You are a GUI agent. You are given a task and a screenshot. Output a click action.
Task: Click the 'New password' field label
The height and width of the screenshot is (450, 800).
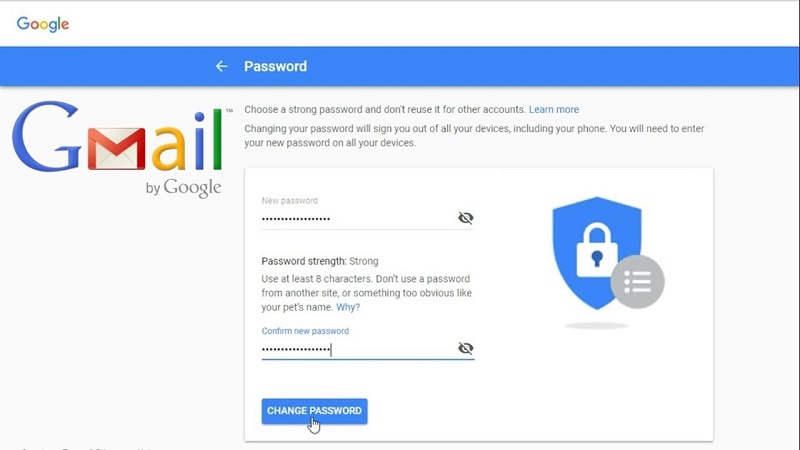pos(290,201)
